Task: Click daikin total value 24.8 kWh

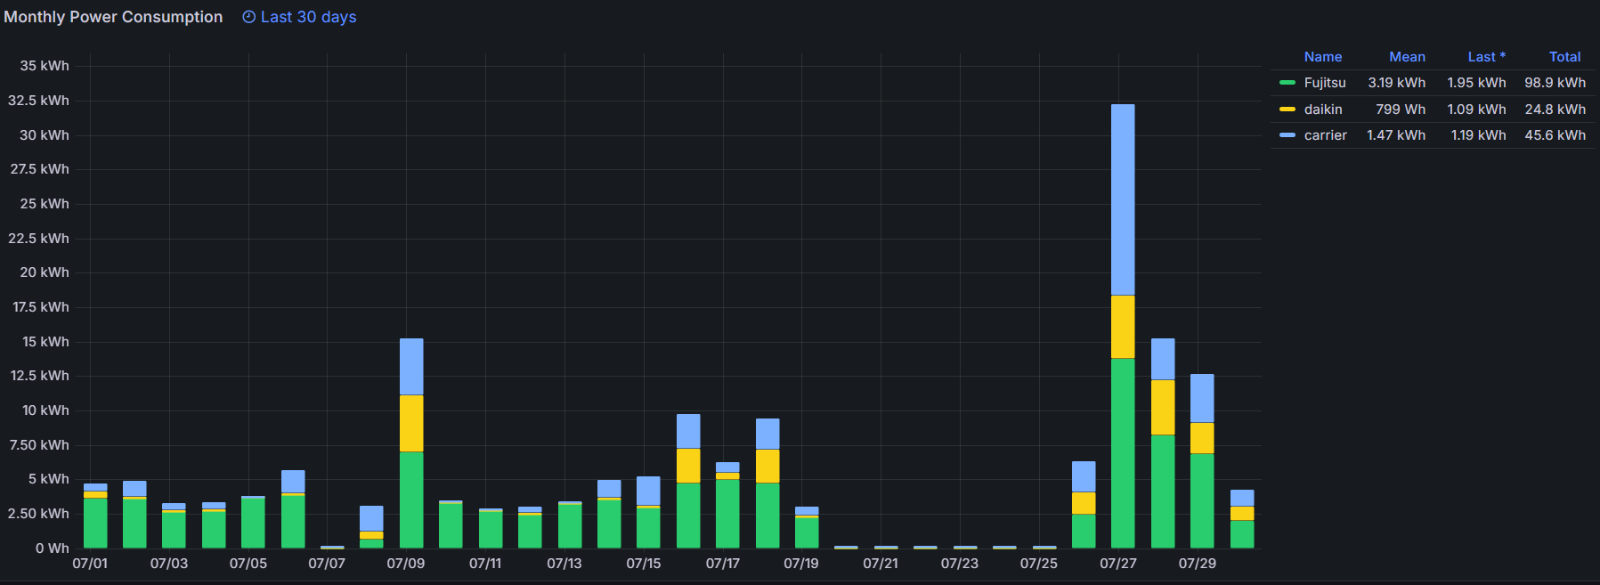Action: tap(1555, 109)
